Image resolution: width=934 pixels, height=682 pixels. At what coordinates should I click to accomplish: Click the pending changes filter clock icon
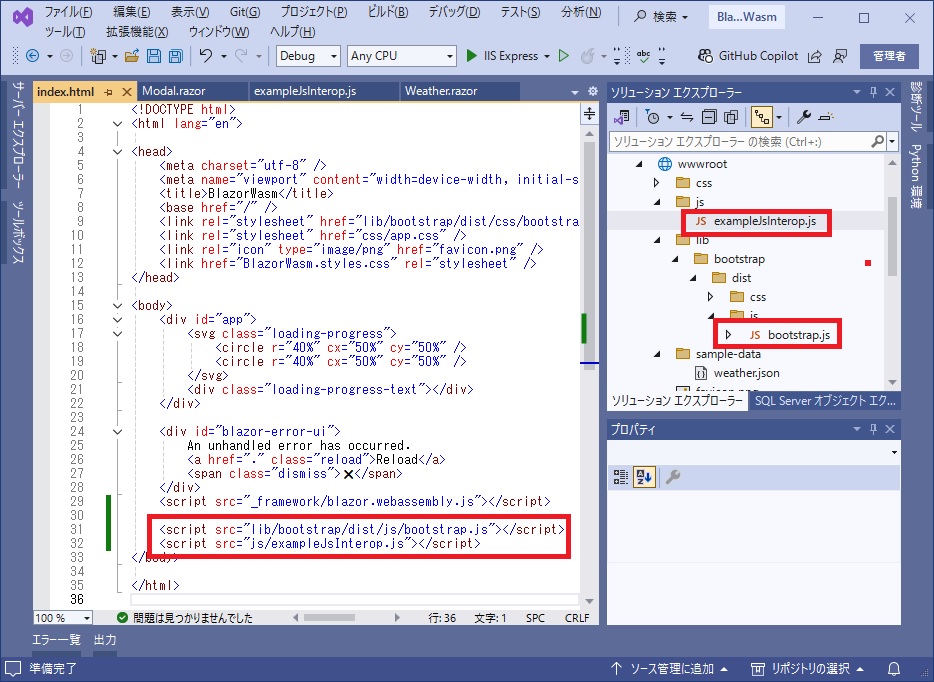point(652,117)
